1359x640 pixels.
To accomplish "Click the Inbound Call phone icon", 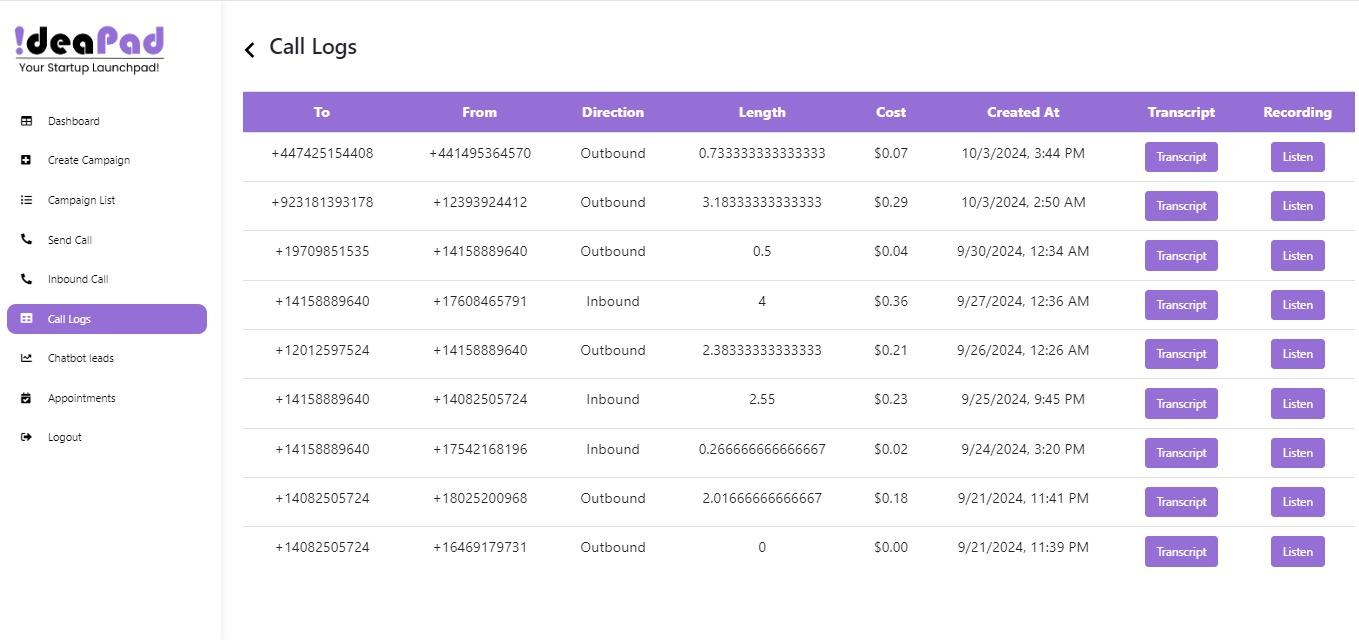I will [26, 279].
